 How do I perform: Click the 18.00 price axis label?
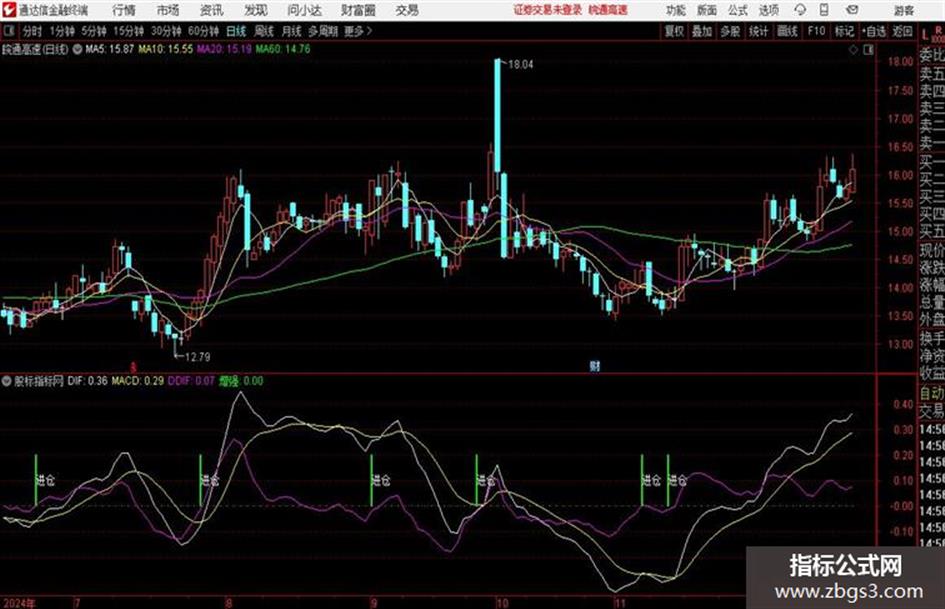900,62
